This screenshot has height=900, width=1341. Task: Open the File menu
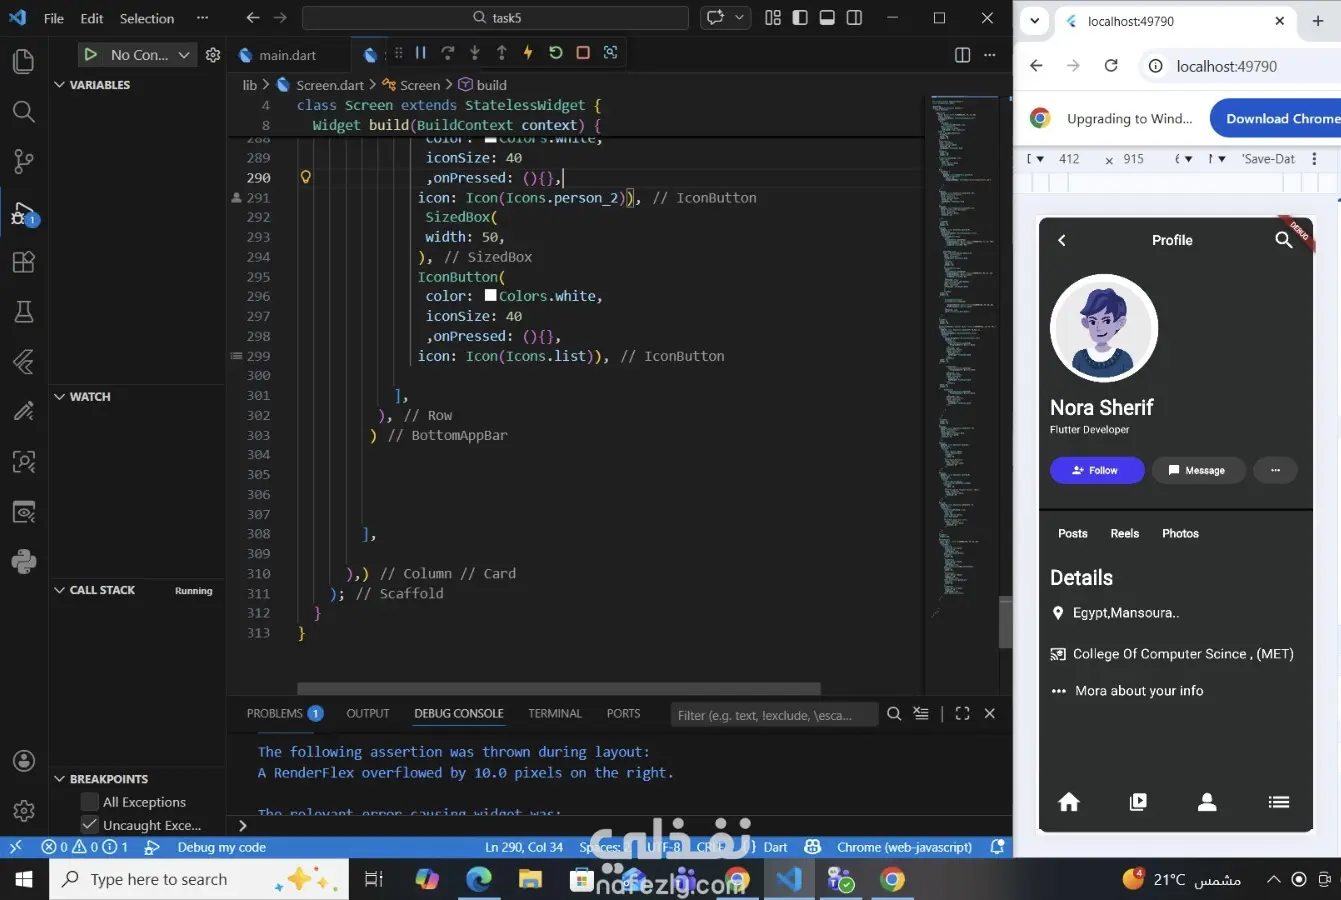54,18
